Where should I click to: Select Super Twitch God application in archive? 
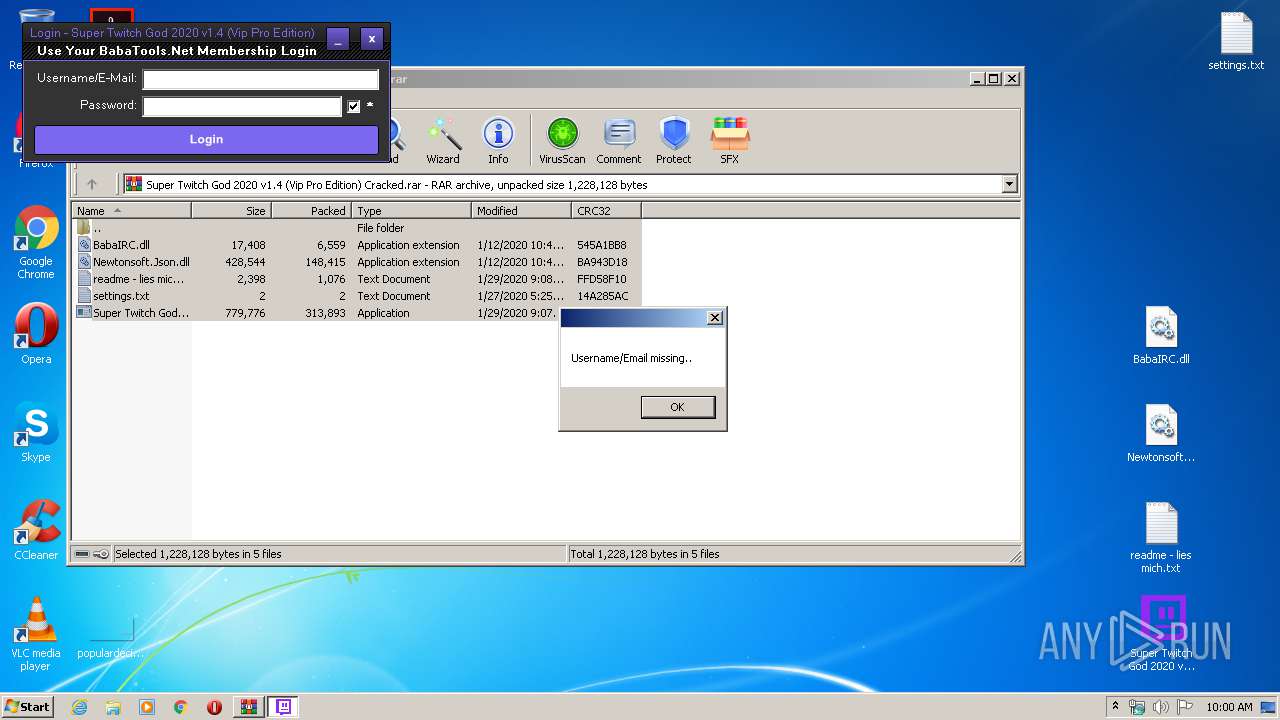pos(317,313)
